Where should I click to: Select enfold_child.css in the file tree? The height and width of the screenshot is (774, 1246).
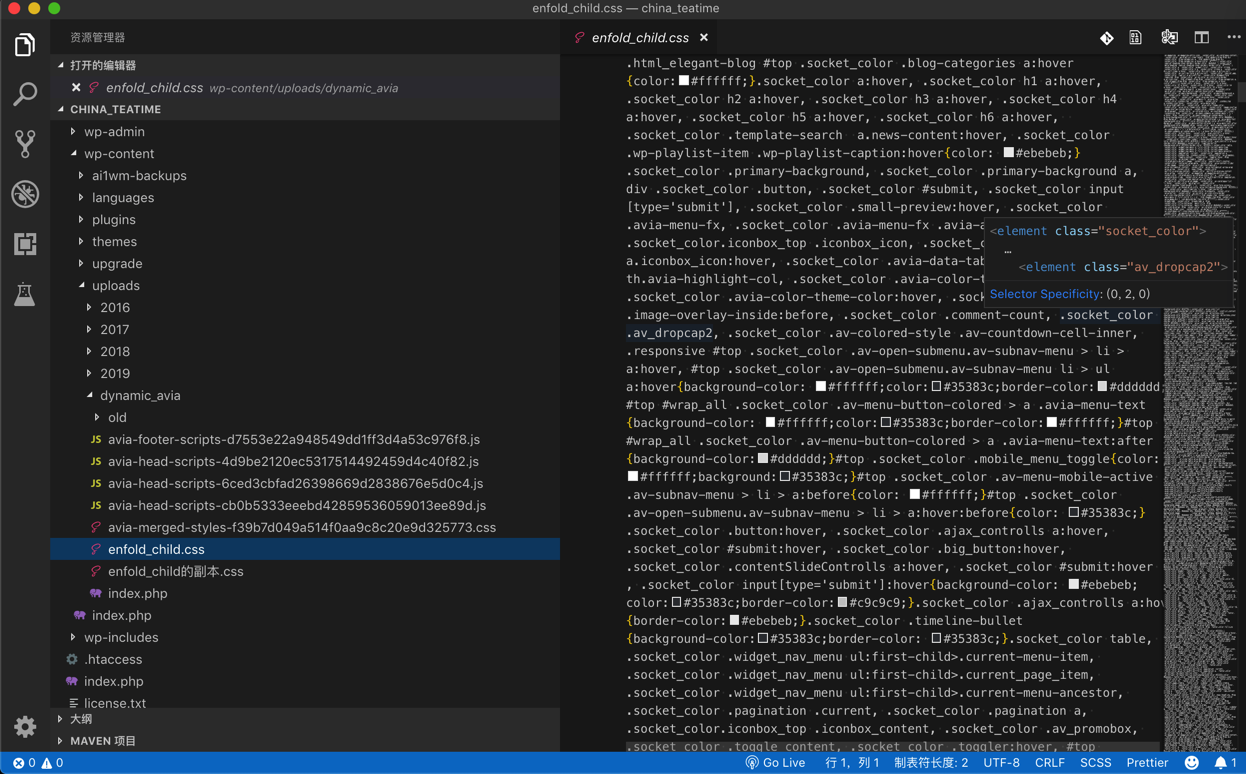tap(305, 550)
